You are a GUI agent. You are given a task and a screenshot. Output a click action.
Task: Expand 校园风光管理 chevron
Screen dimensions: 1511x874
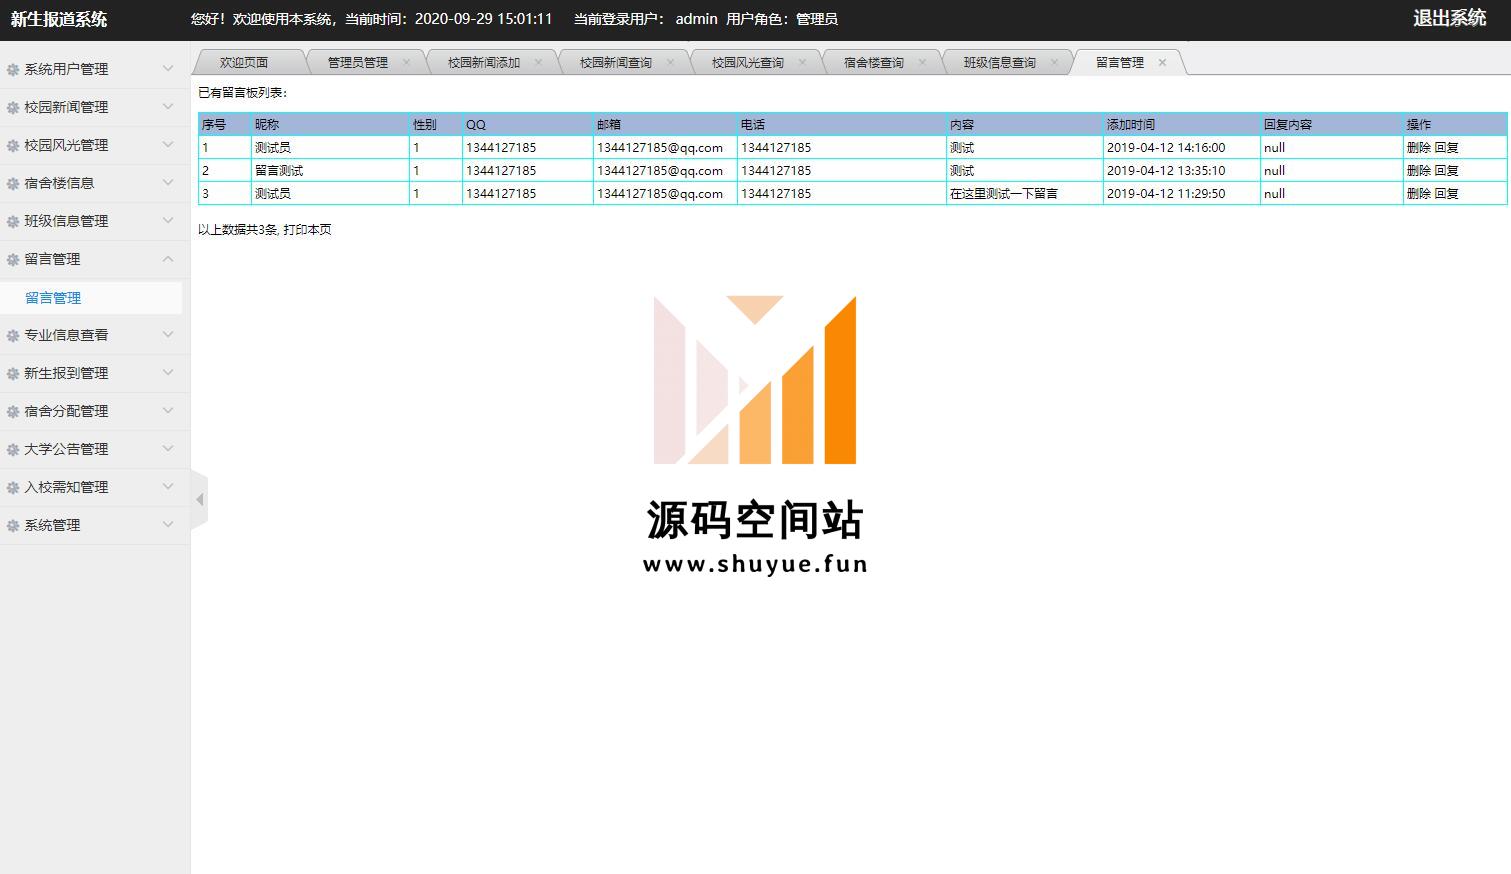click(x=168, y=144)
